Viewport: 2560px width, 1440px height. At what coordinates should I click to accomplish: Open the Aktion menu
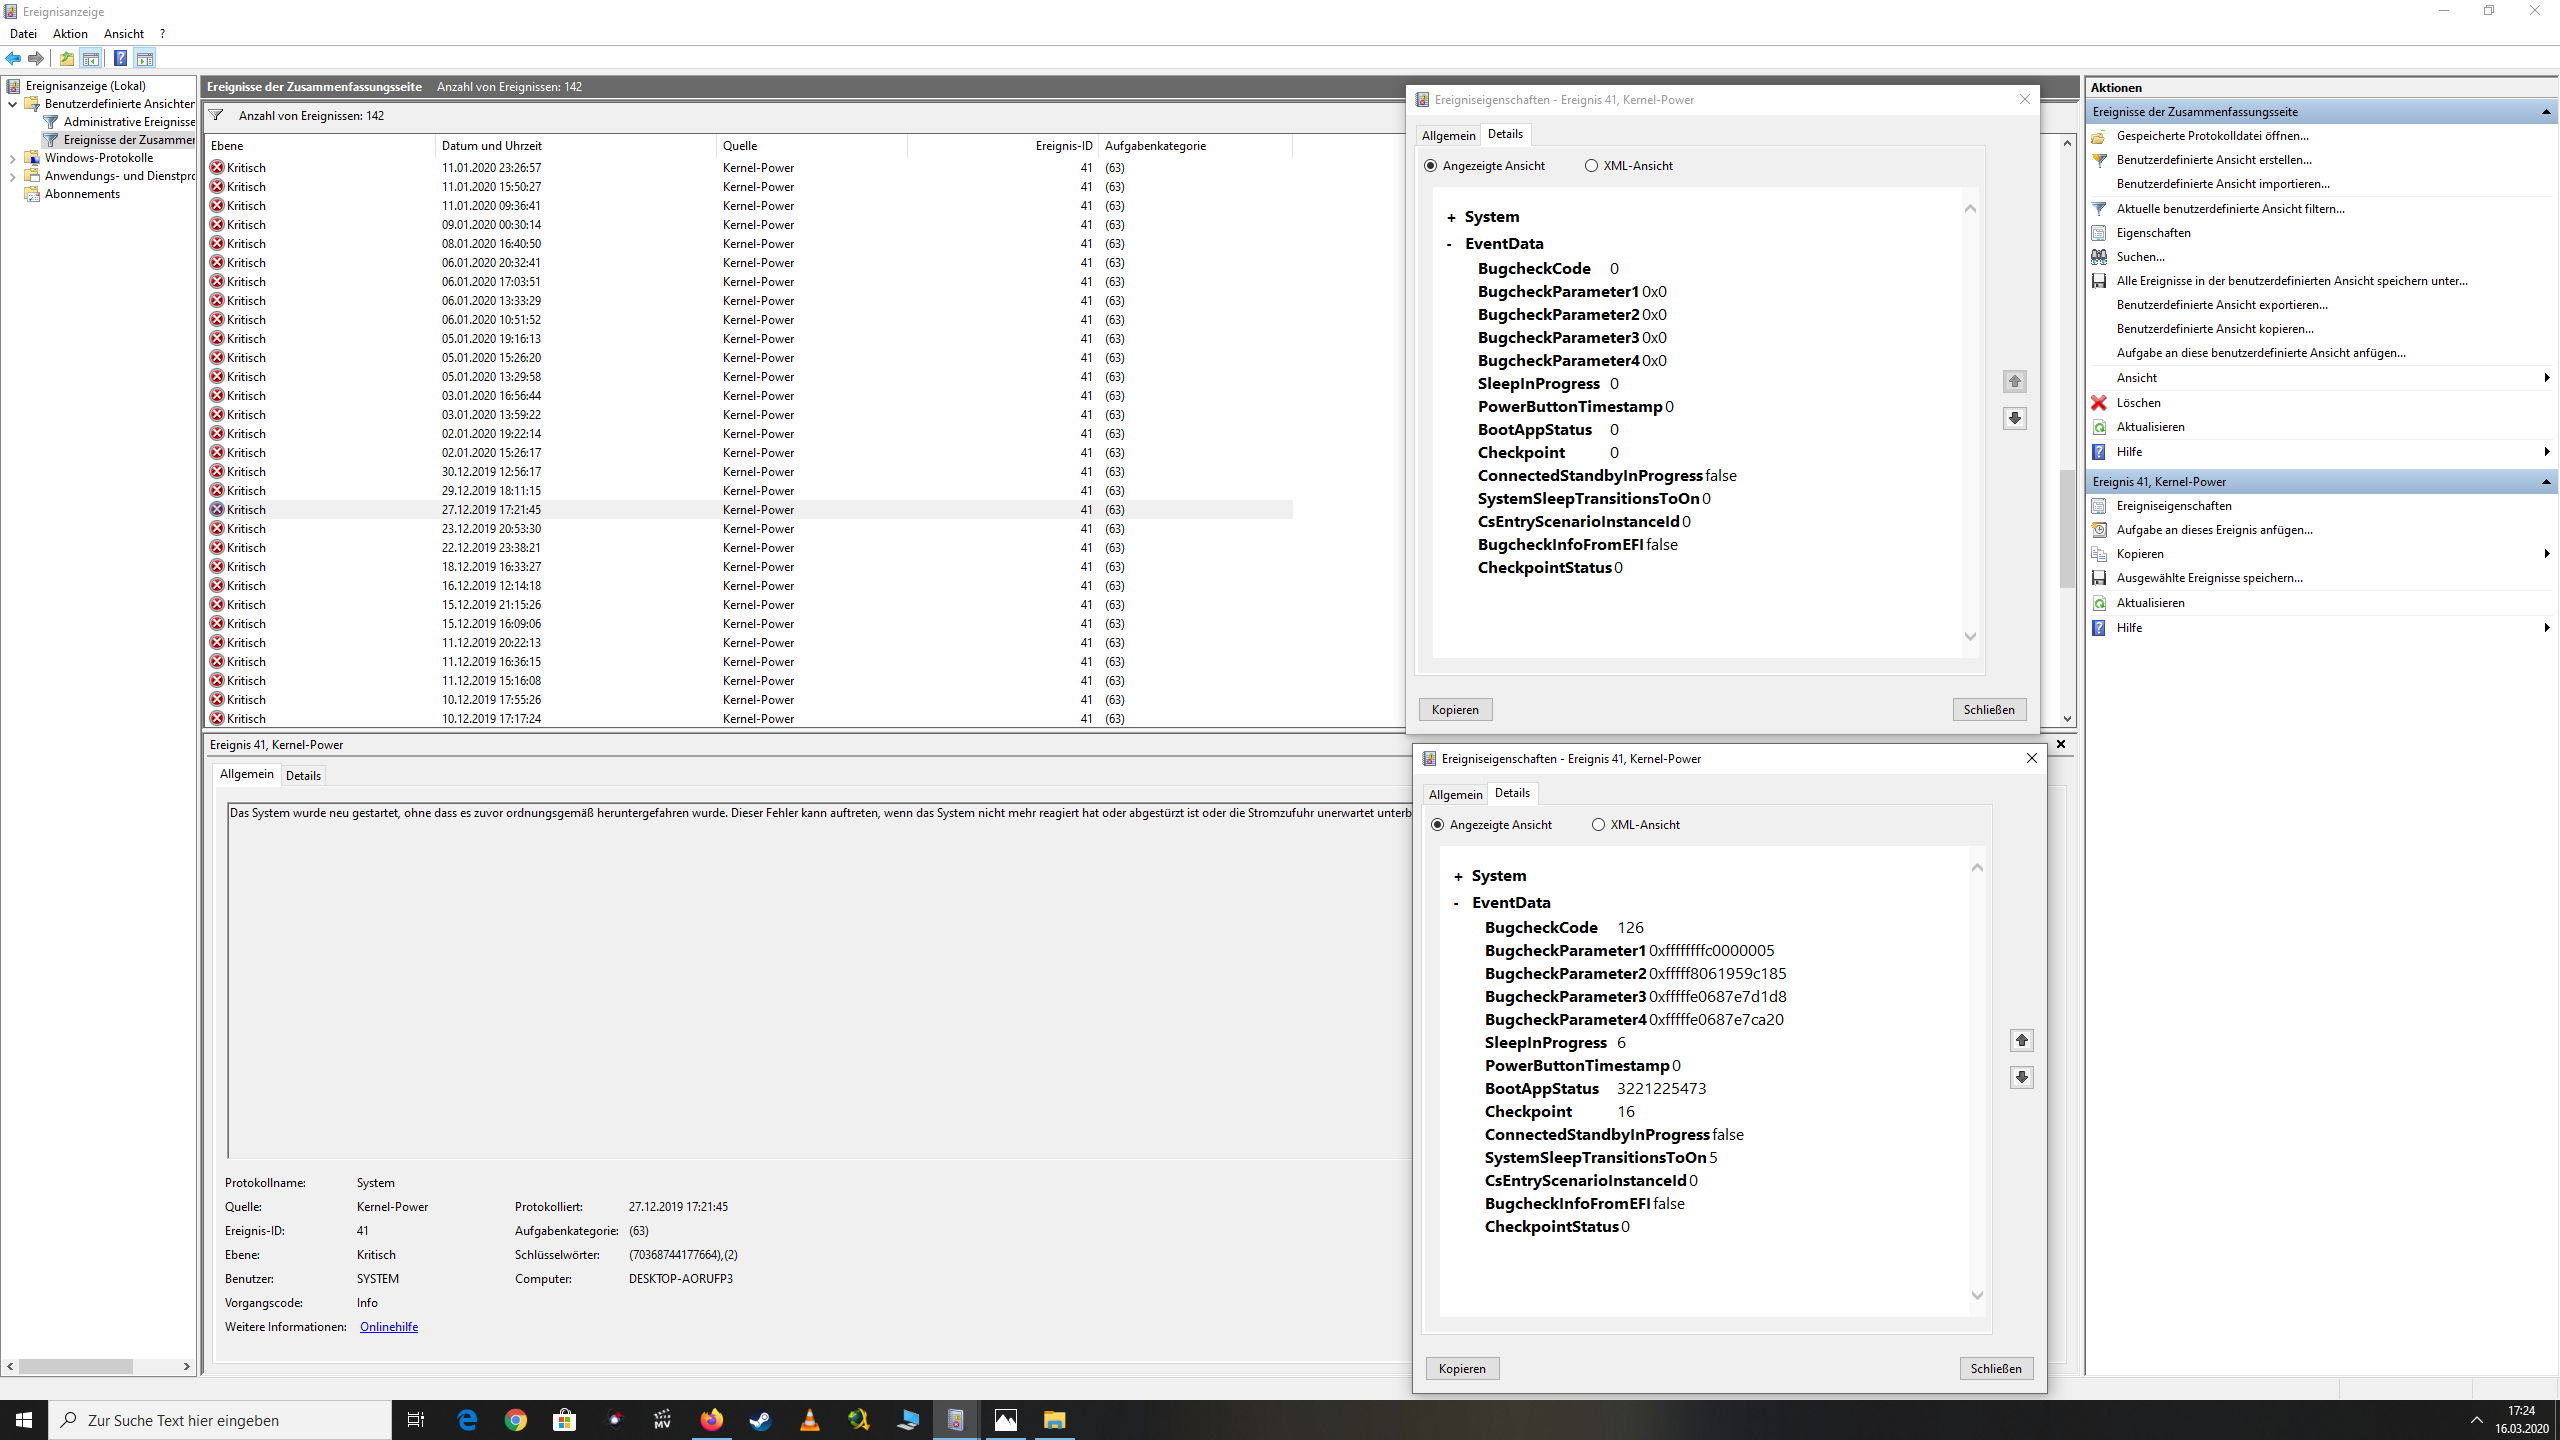70,33
